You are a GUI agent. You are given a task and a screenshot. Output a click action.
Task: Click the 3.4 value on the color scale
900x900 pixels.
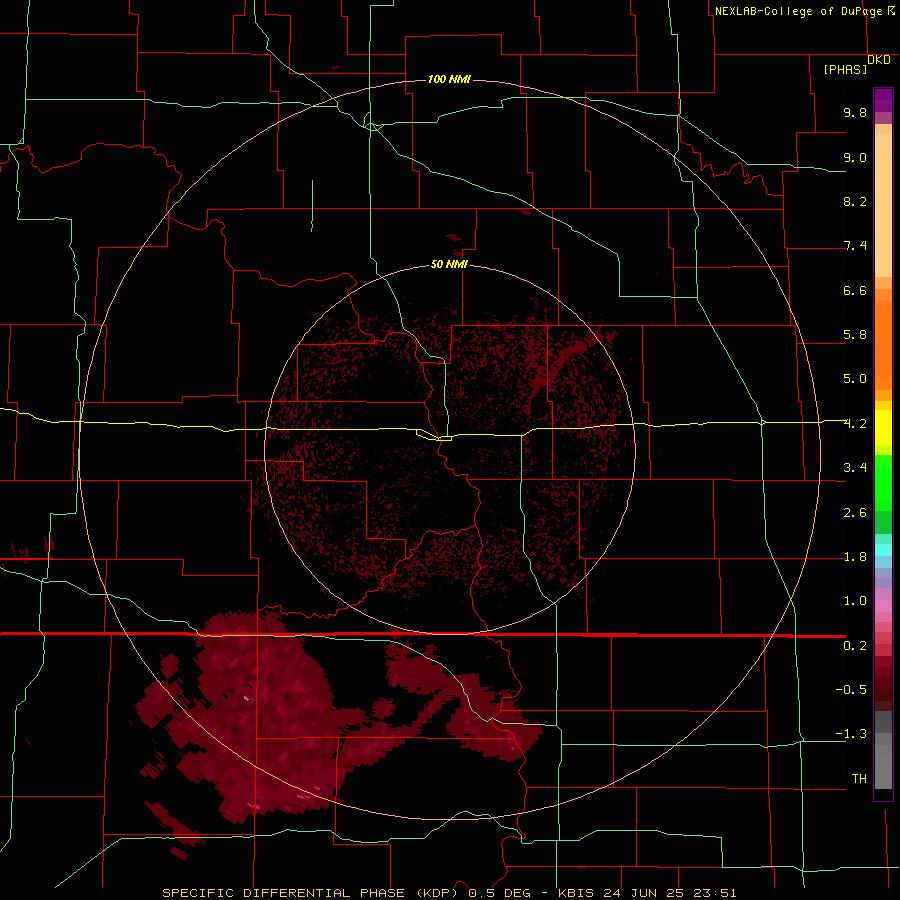click(x=855, y=468)
